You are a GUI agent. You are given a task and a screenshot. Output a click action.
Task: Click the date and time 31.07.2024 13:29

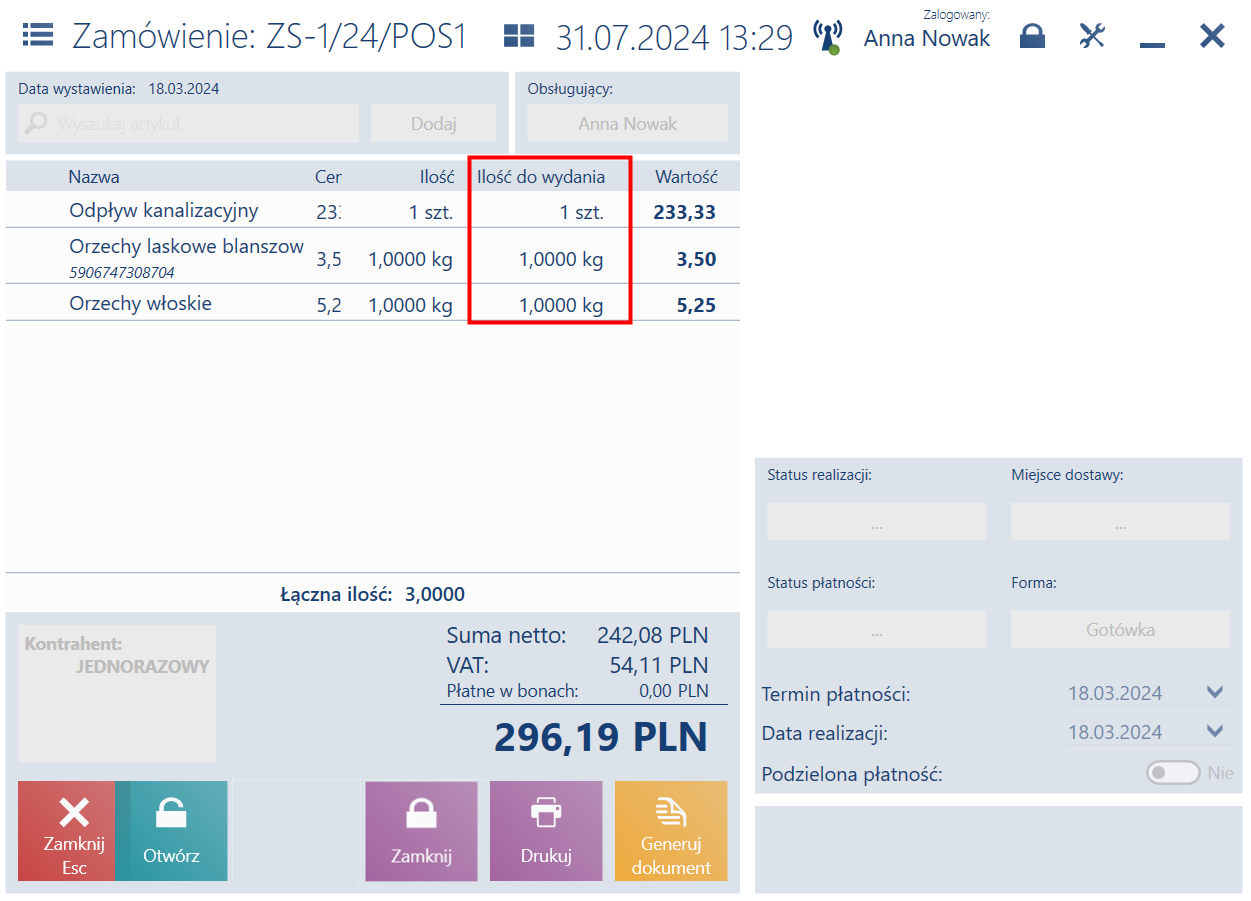[674, 37]
